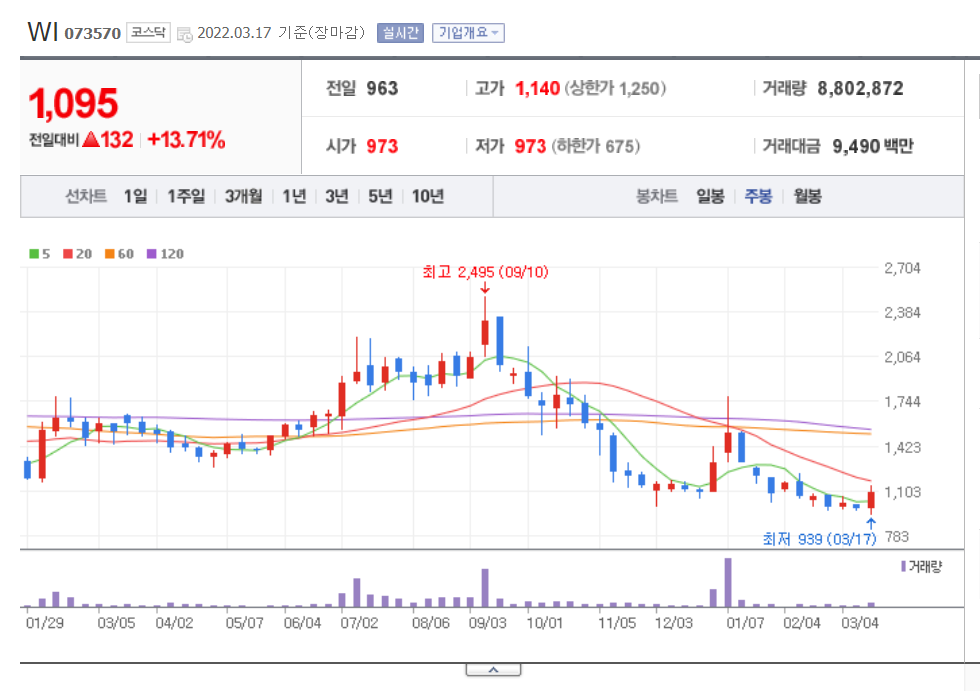The height and width of the screenshot is (691, 980).
Task: Click the WI stock name title
Action: [x=43, y=32]
